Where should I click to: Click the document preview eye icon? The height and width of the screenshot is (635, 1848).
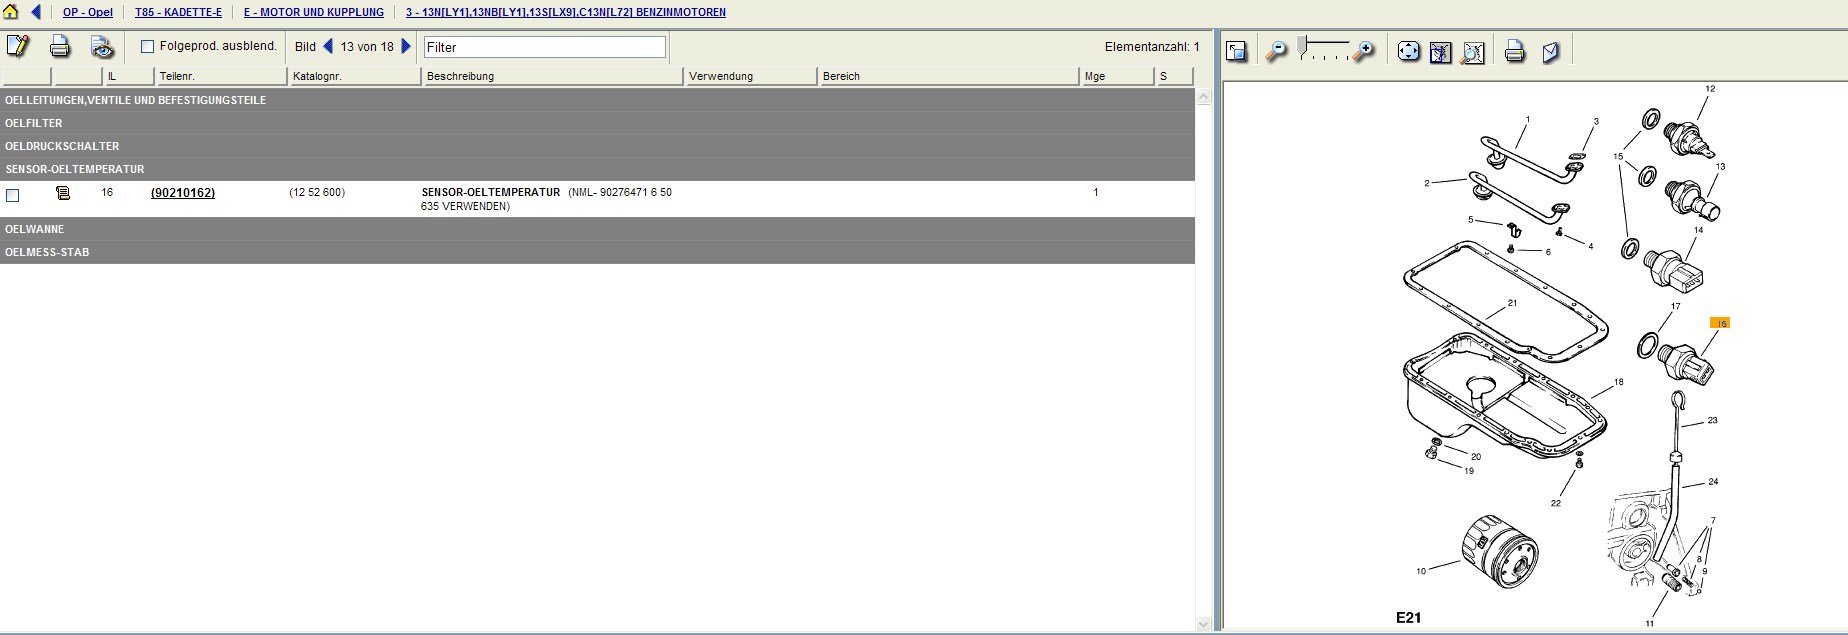point(102,46)
